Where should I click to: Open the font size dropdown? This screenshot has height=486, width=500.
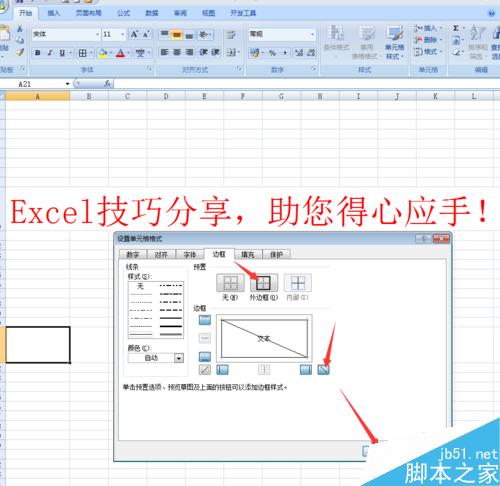coord(122,34)
